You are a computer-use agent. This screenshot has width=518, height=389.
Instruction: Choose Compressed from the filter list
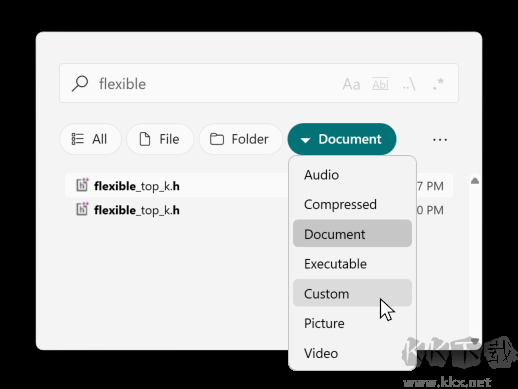pos(352,204)
